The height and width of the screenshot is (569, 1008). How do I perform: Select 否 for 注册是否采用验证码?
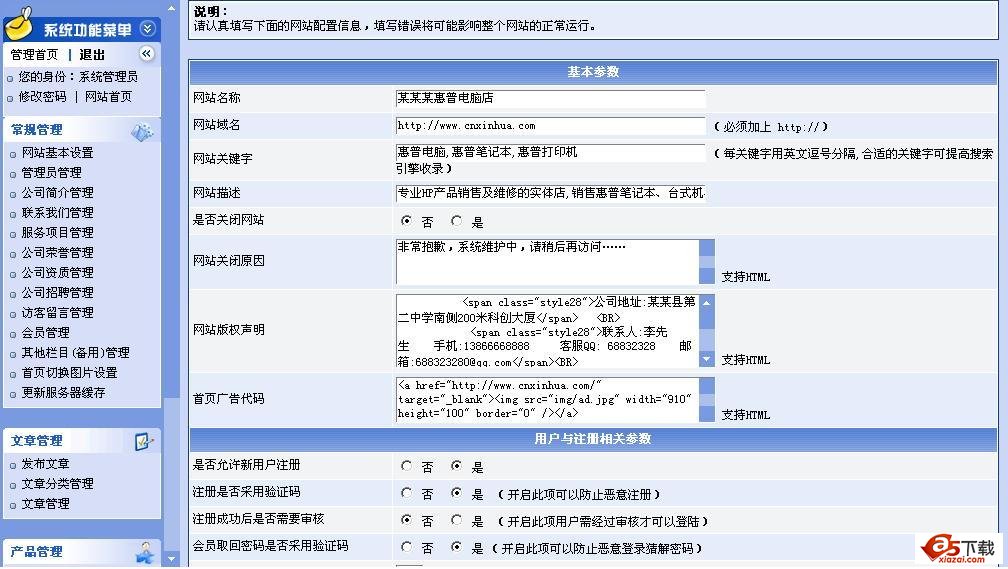click(406, 493)
